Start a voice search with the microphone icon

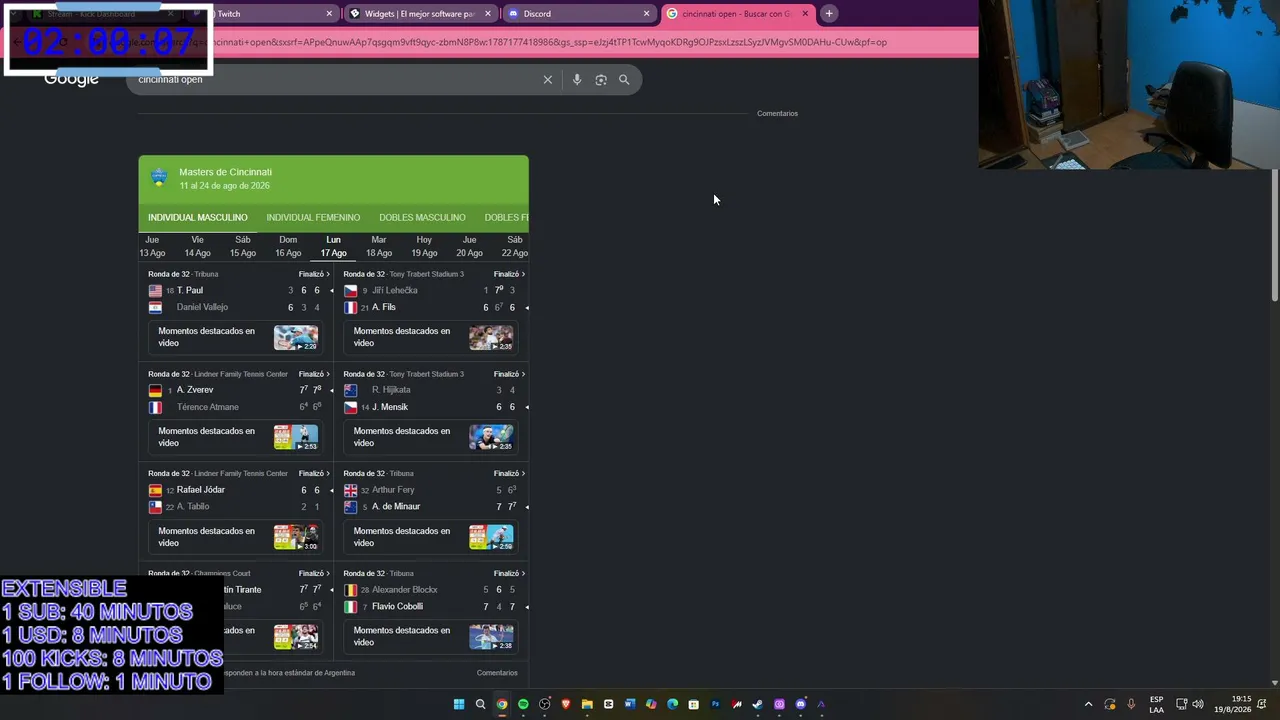click(577, 80)
